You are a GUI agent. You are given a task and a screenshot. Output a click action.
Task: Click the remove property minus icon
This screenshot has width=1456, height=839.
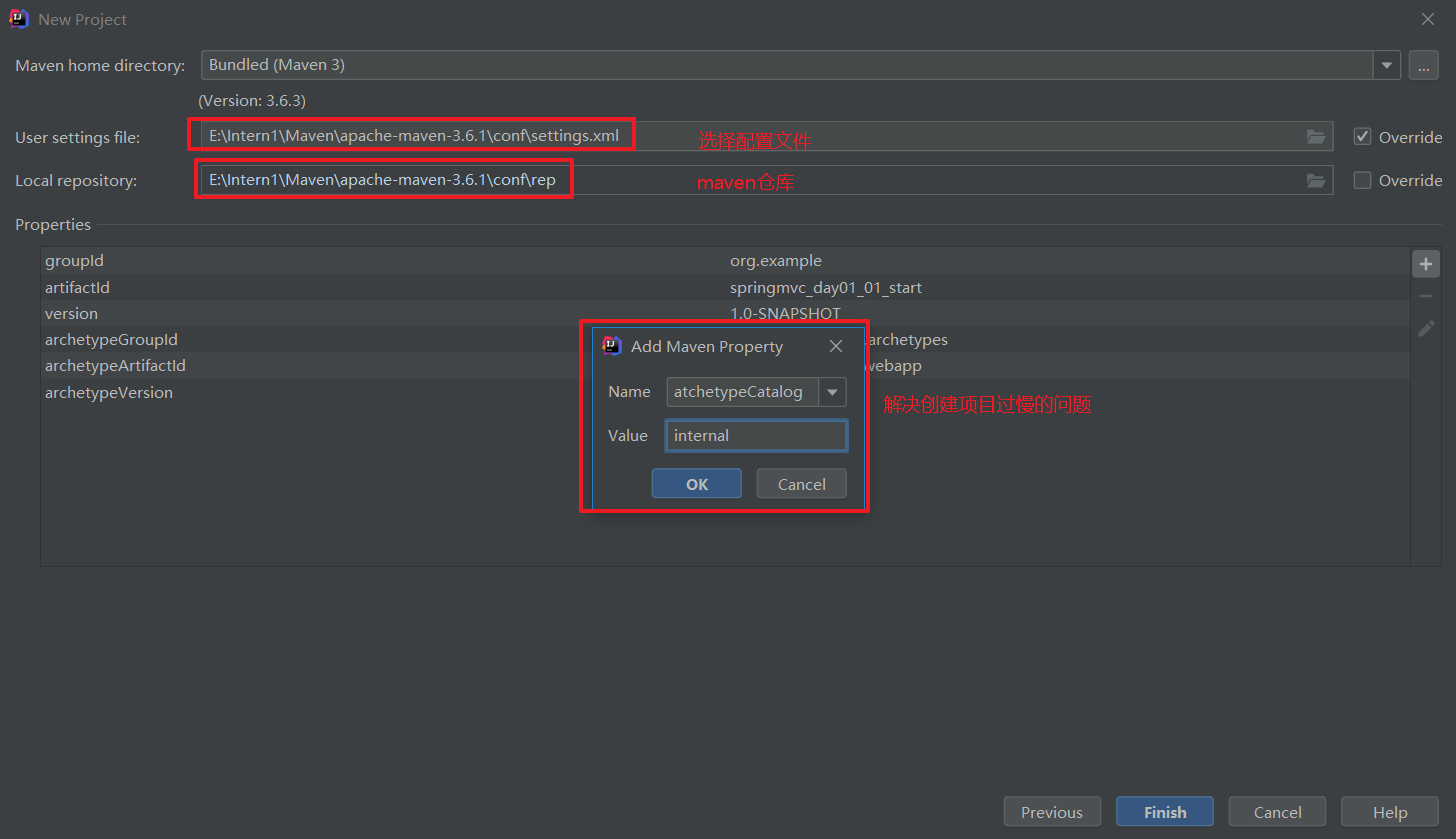[x=1426, y=296]
